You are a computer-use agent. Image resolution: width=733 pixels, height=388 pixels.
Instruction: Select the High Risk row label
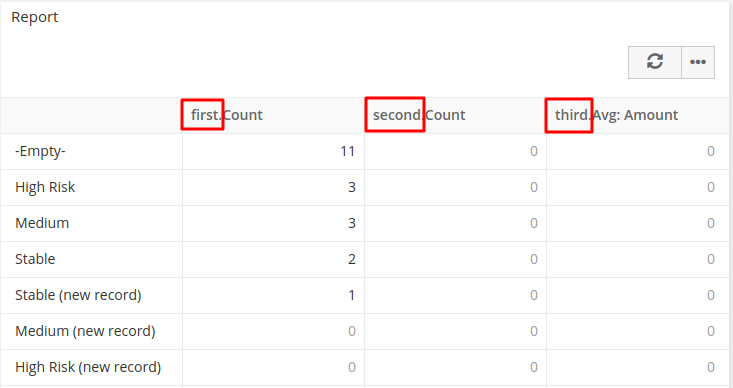45,187
